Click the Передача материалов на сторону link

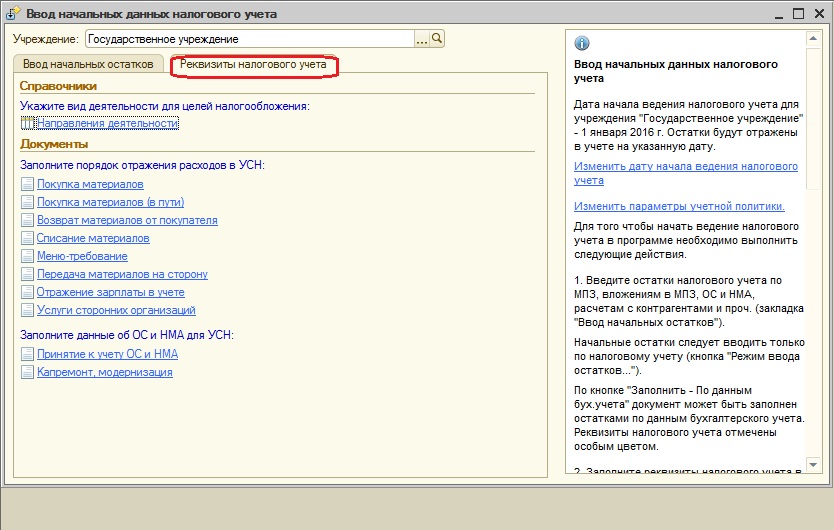[122, 275]
